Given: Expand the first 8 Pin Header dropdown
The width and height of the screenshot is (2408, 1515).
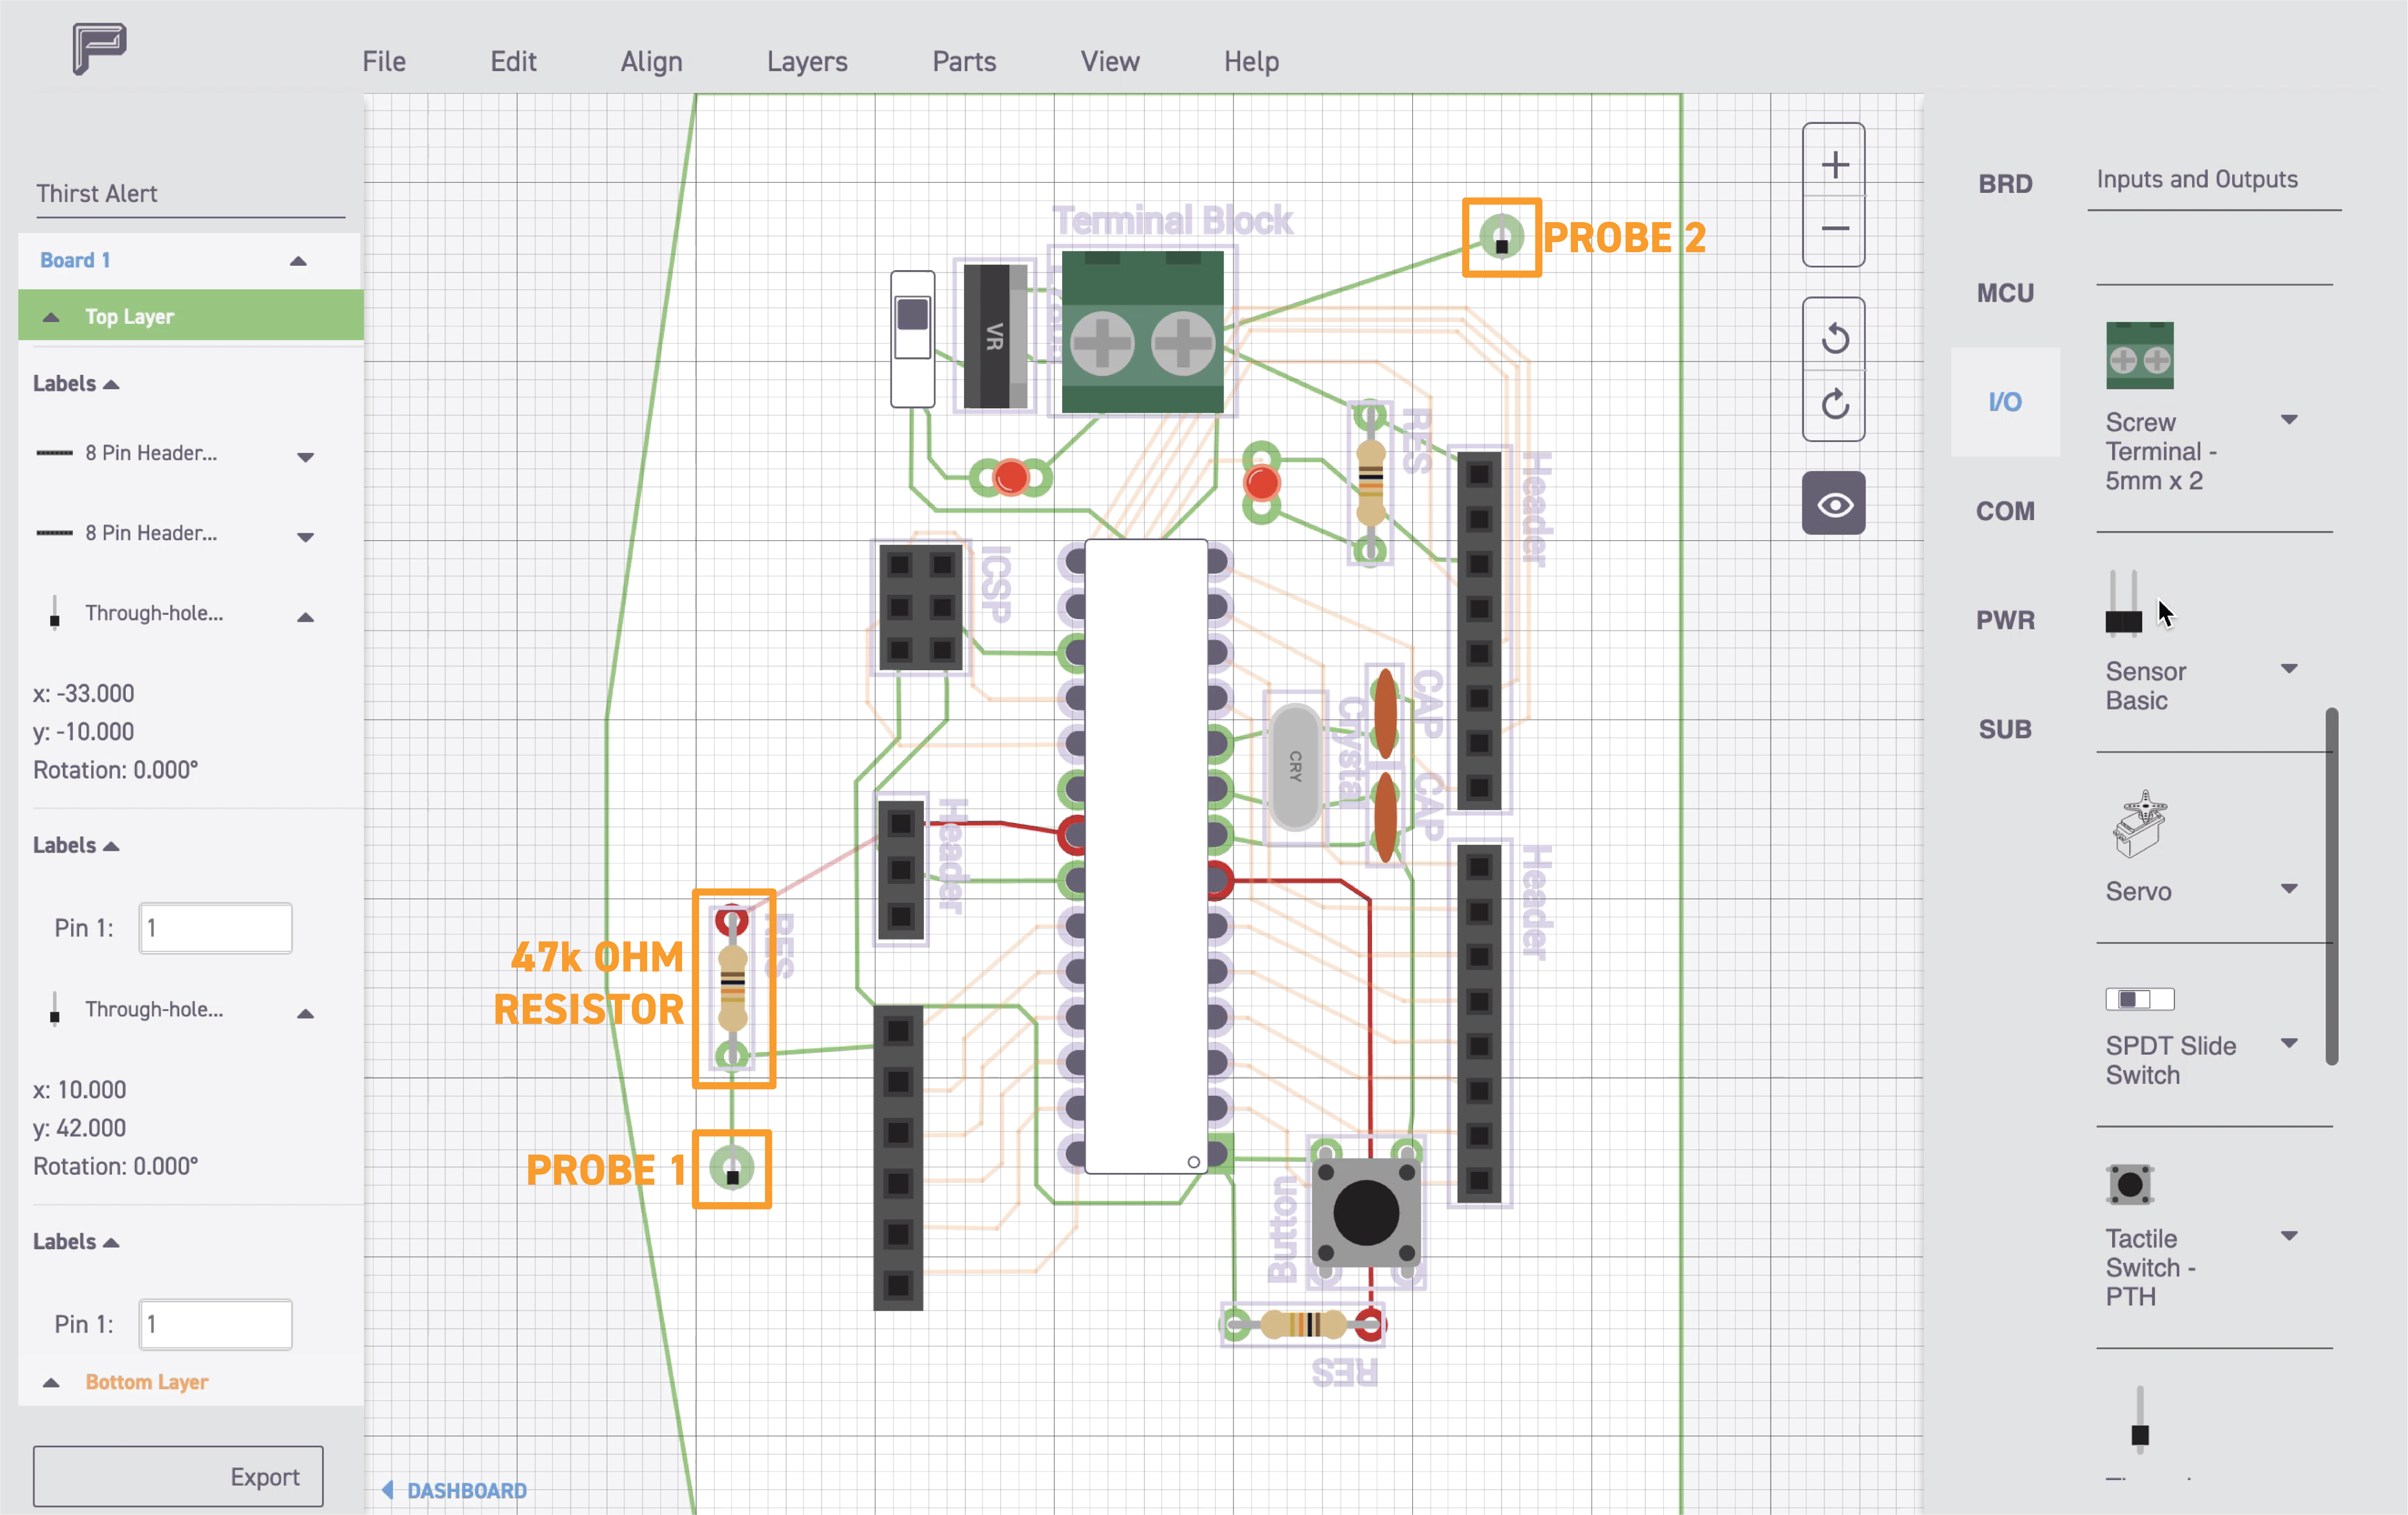Looking at the screenshot, I should tap(306, 456).
